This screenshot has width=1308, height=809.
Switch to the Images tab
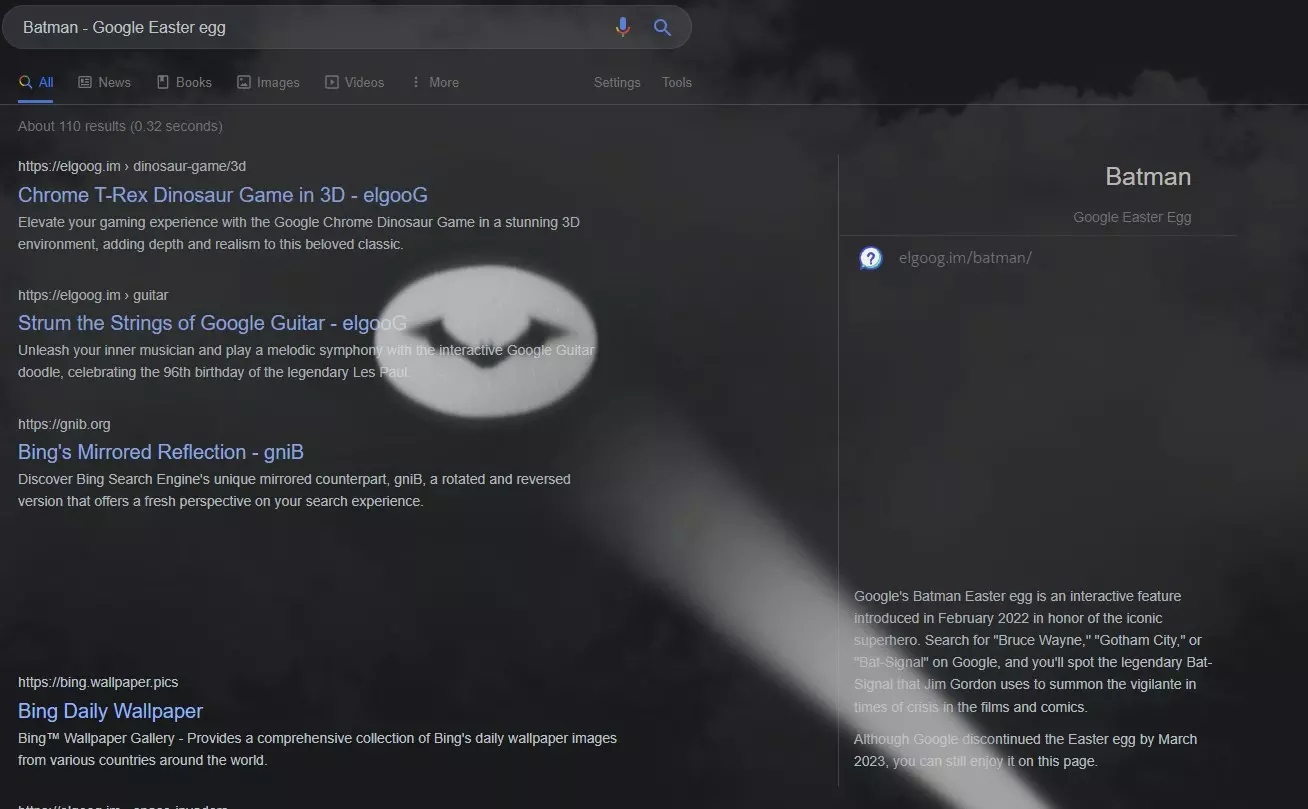tap(268, 82)
